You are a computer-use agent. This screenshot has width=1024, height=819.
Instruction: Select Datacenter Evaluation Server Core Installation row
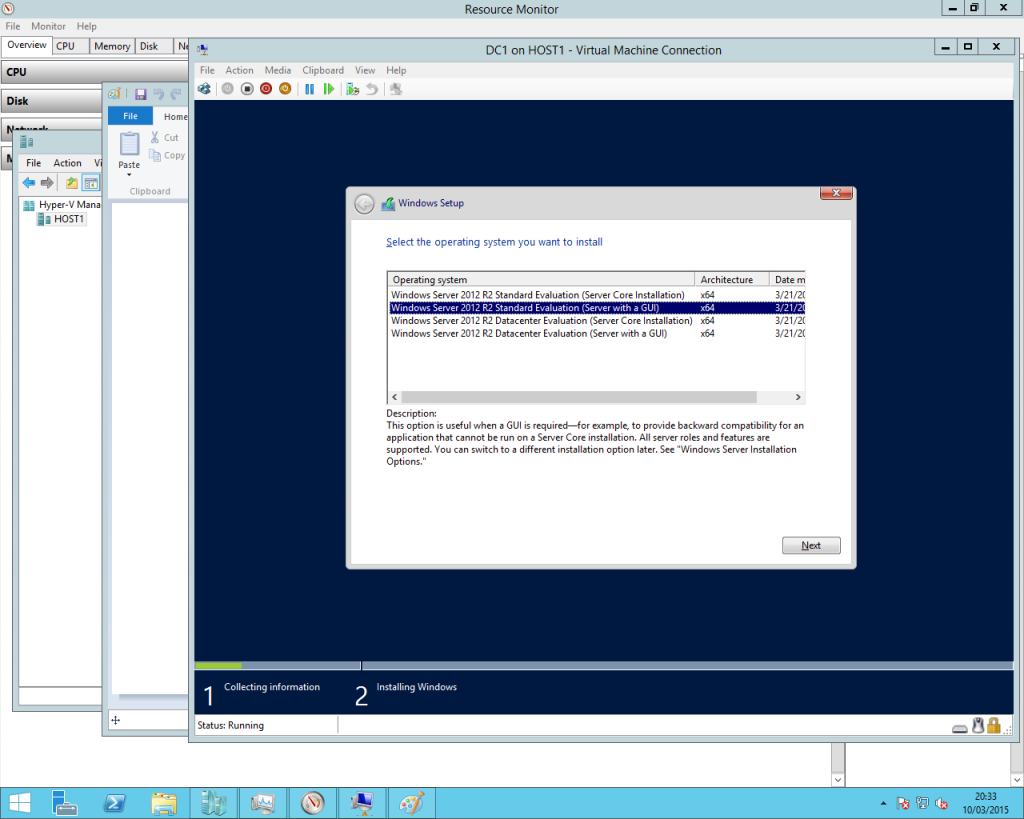pyautogui.click(x=597, y=321)
